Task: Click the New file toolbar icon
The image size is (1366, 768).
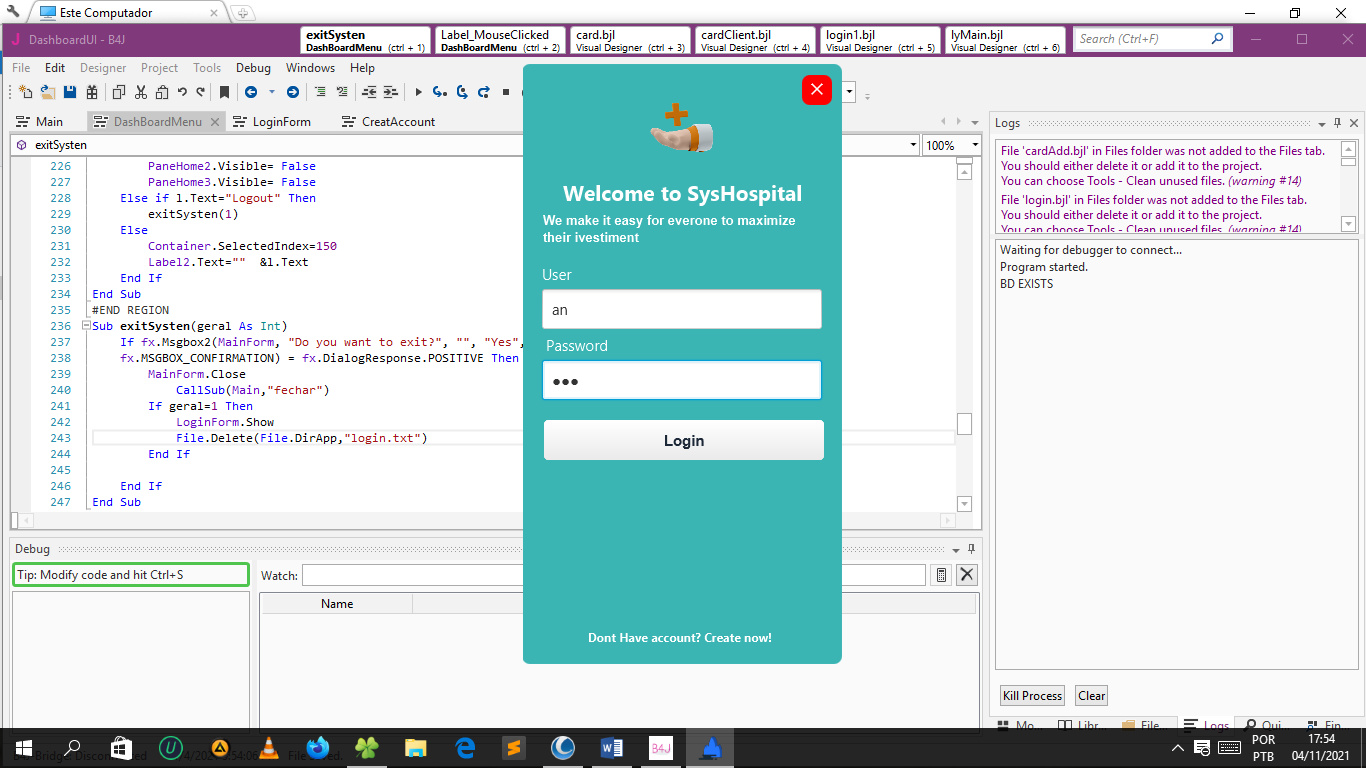Action: point(26,92)
